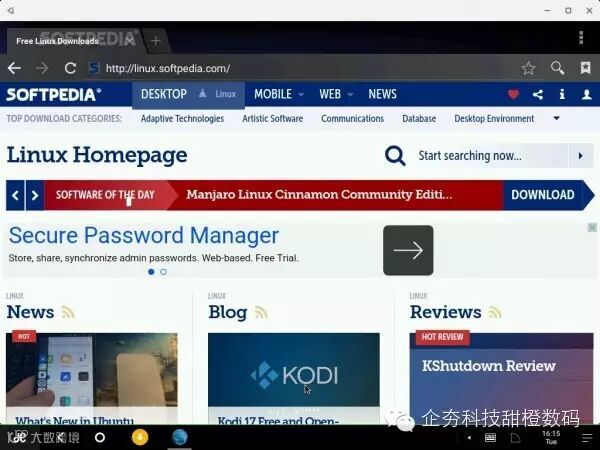Open Desktop Environment category
This screenshot has width=600, height=450.
[x=494, y=119]
